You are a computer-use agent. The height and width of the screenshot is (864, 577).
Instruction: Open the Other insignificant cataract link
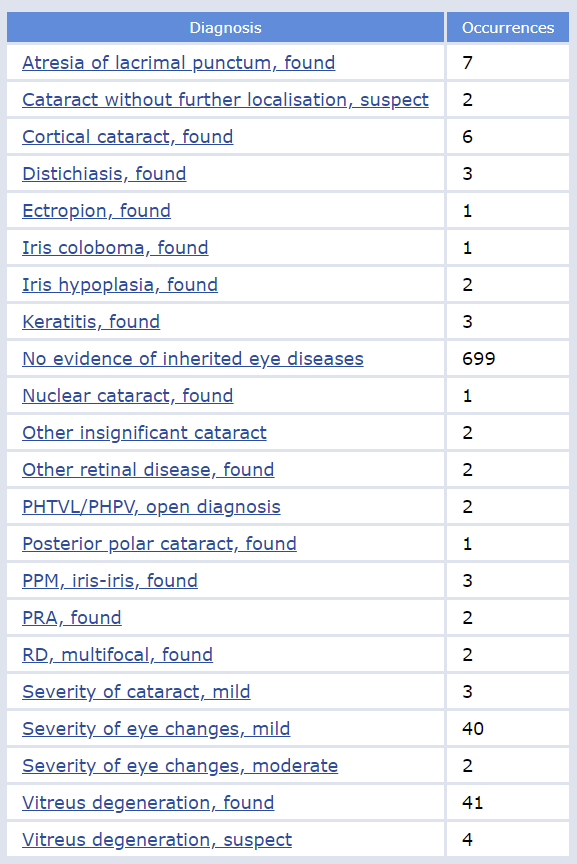coord(144,433)
